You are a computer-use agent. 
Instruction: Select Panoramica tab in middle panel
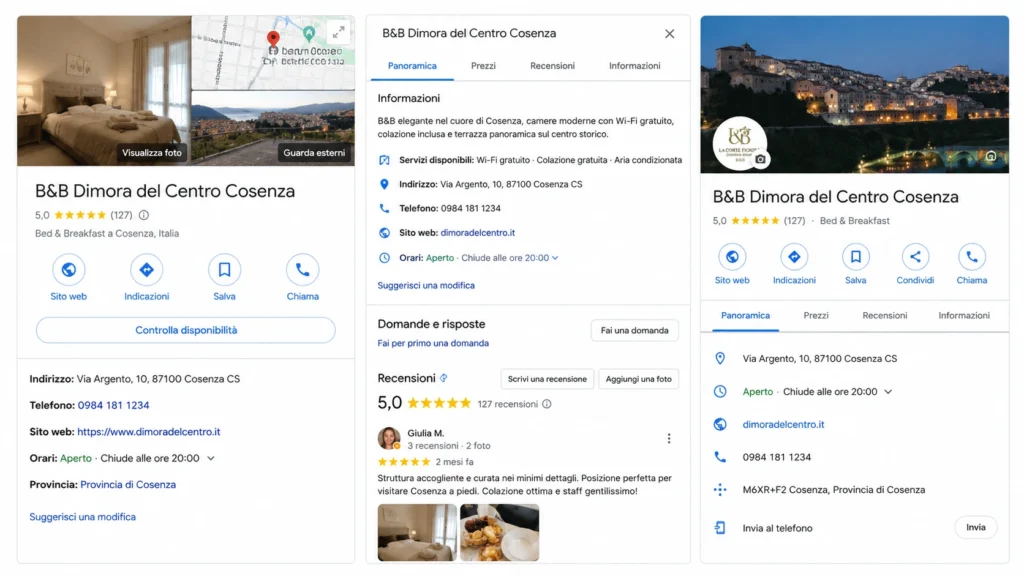(x=412, y=66)
